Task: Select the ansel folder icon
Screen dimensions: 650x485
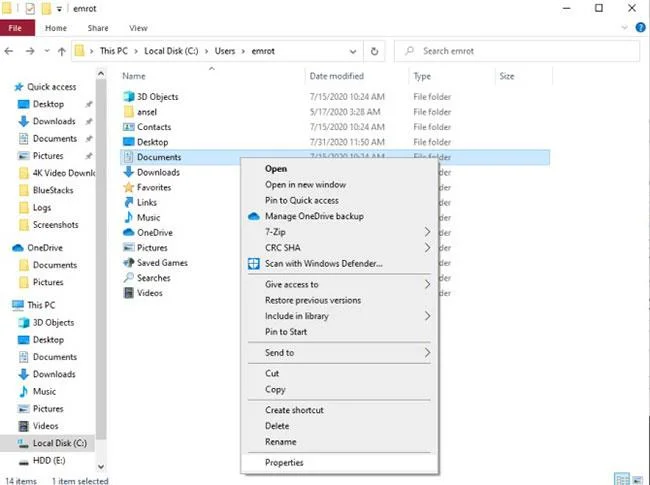Action: (x=129, y=112)
